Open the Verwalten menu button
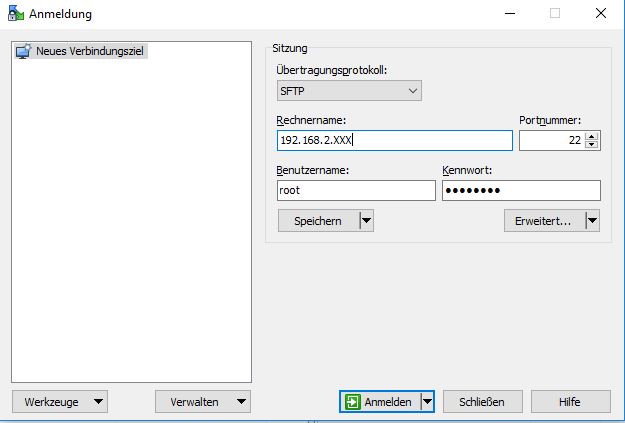Viewport: 625px width, 423px height. click(x=203, y=401)
